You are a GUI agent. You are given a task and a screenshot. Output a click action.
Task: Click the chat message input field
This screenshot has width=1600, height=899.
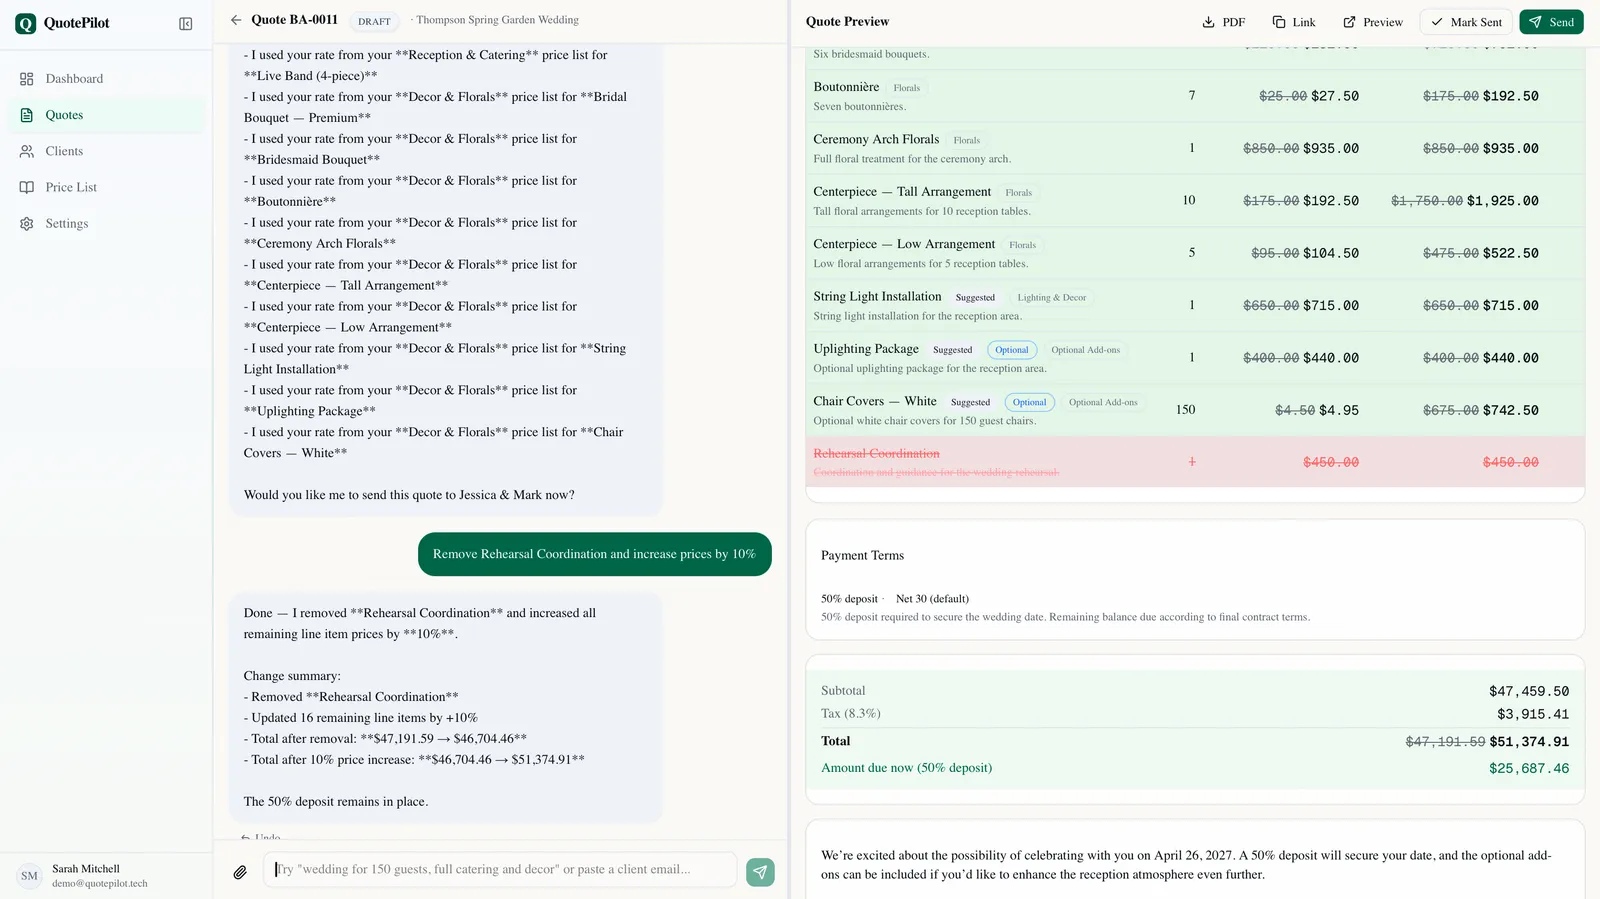(x=501, y=870)
